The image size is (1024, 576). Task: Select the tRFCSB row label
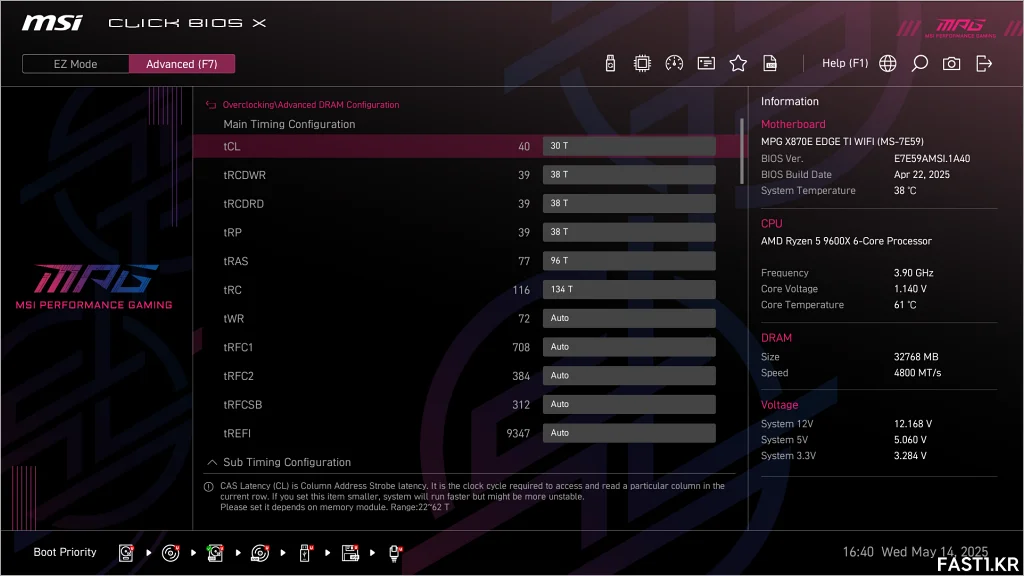click(x=242, y=405)
